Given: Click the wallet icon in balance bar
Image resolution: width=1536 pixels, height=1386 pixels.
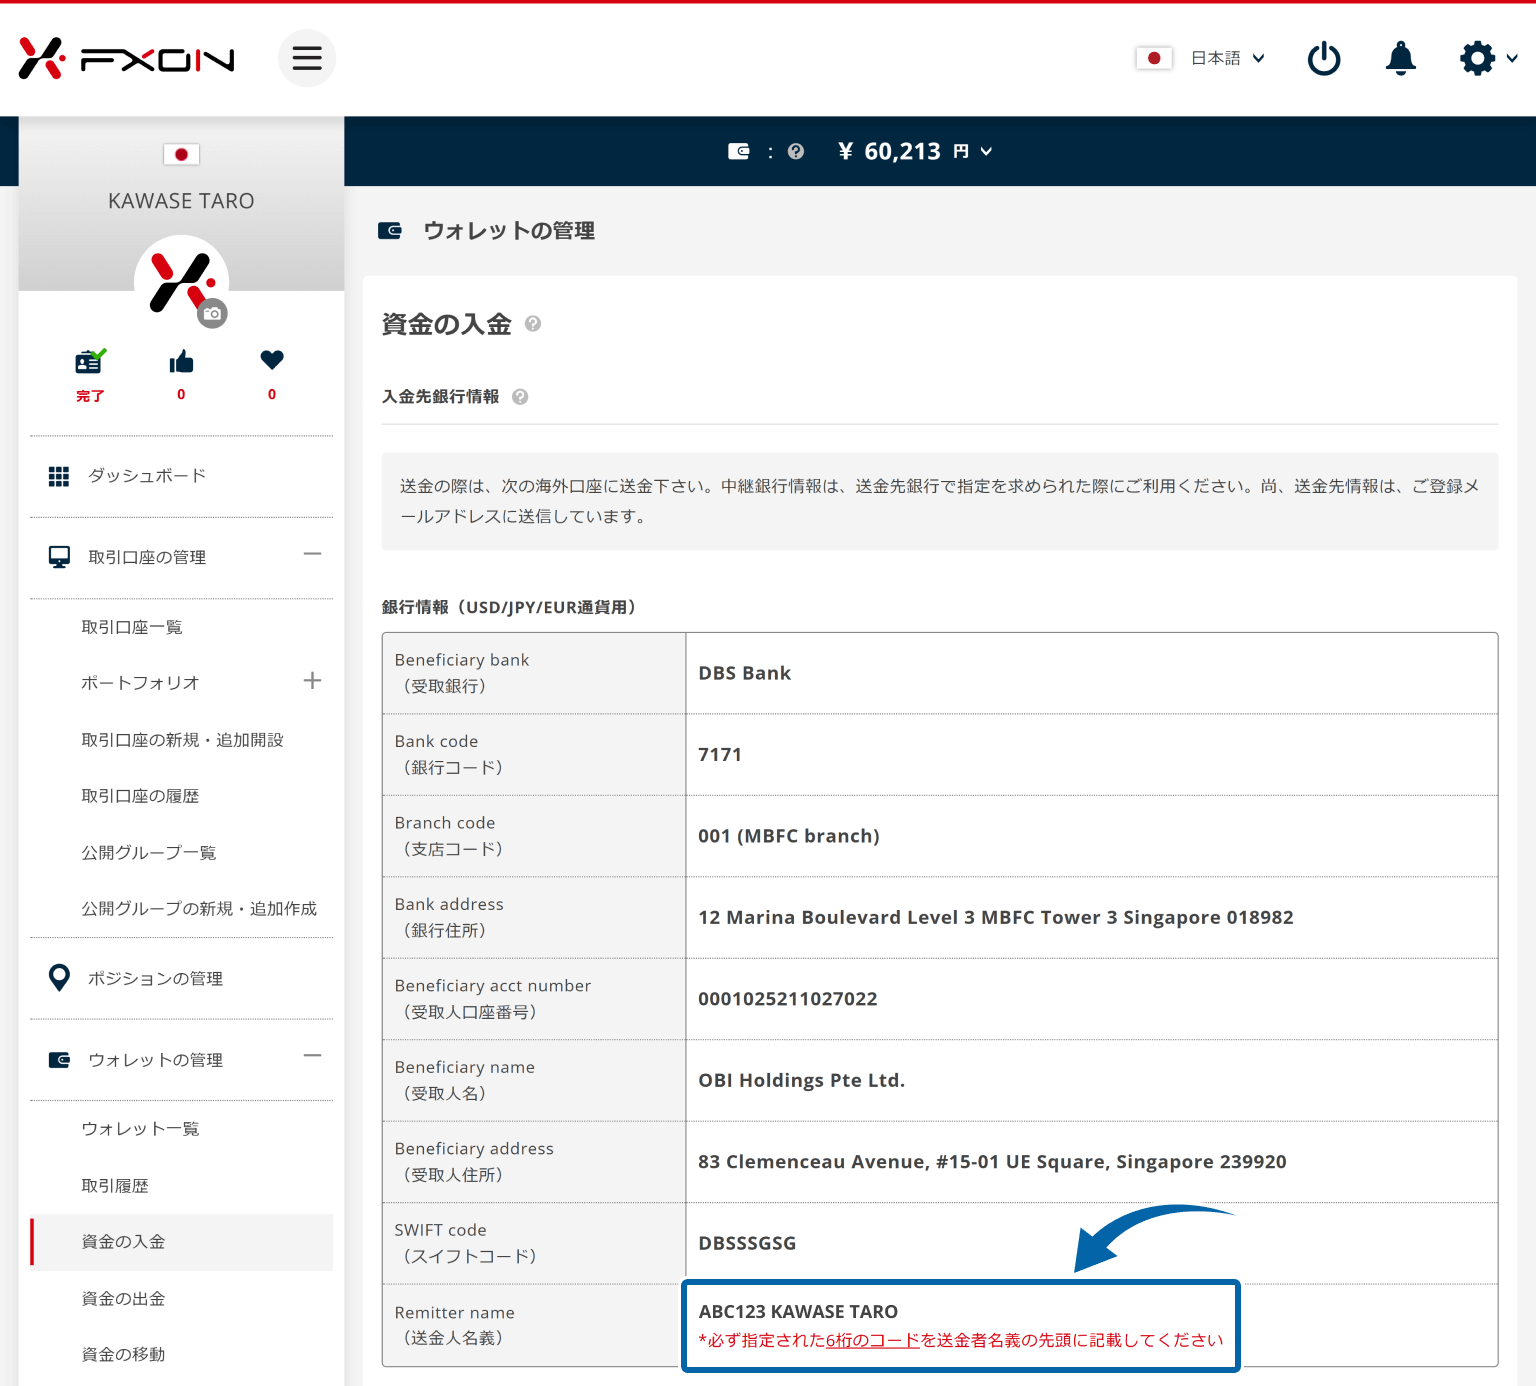Looking at the screenshot, I should coord(739,151).
